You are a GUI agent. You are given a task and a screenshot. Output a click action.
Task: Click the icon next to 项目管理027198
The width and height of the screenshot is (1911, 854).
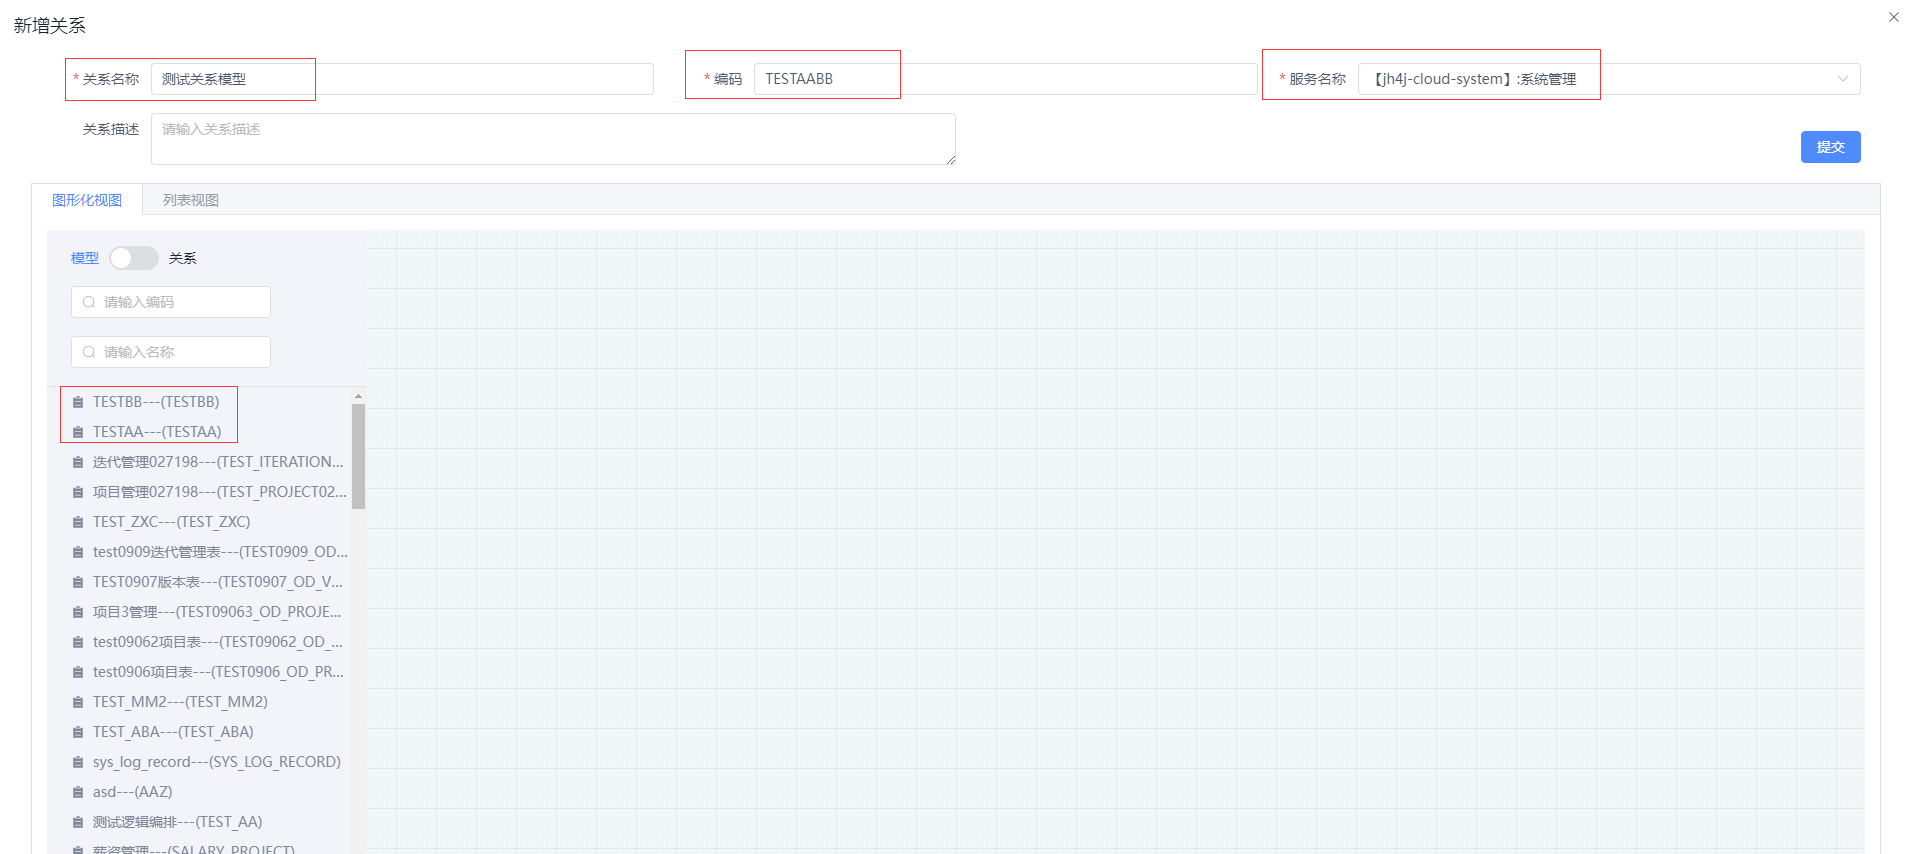pyautogui.click(x=78, y=492)
